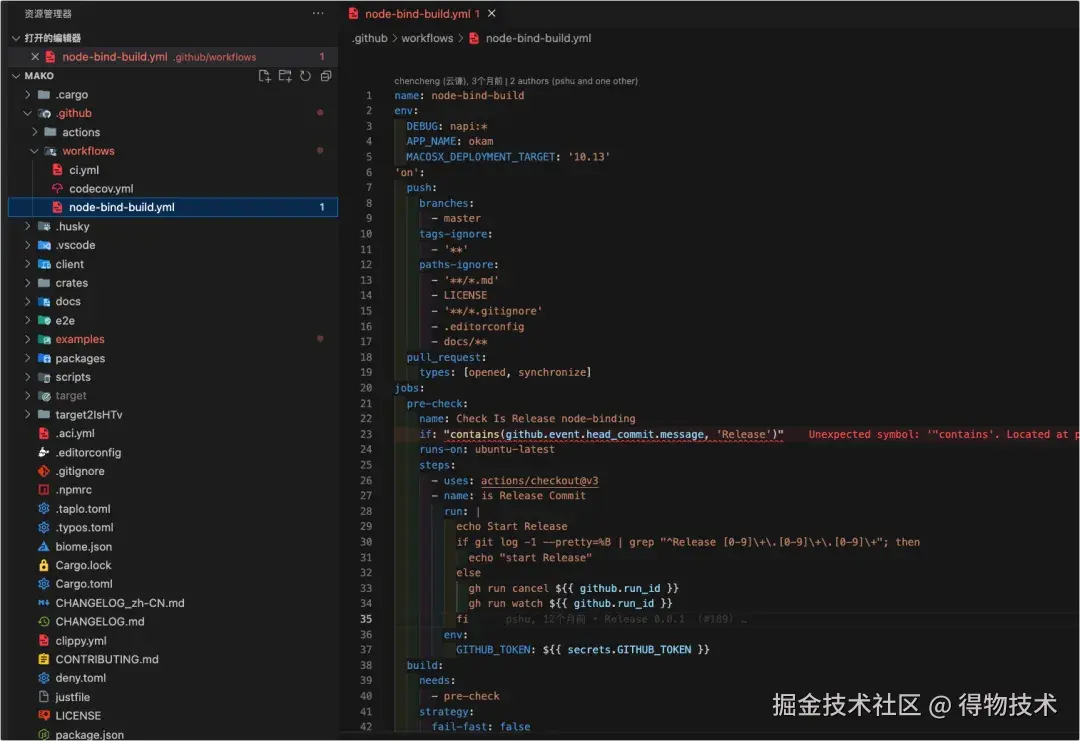Expand the examples folder

(x=28, y=339)
